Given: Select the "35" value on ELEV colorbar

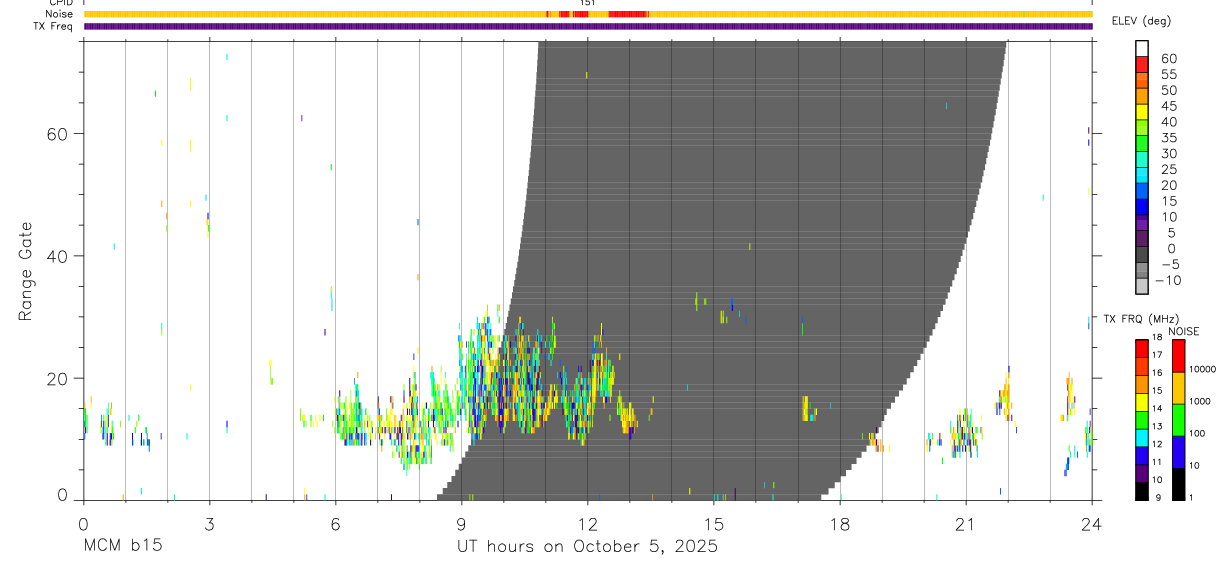Looking at the screenshot, I should point(1168,137).
